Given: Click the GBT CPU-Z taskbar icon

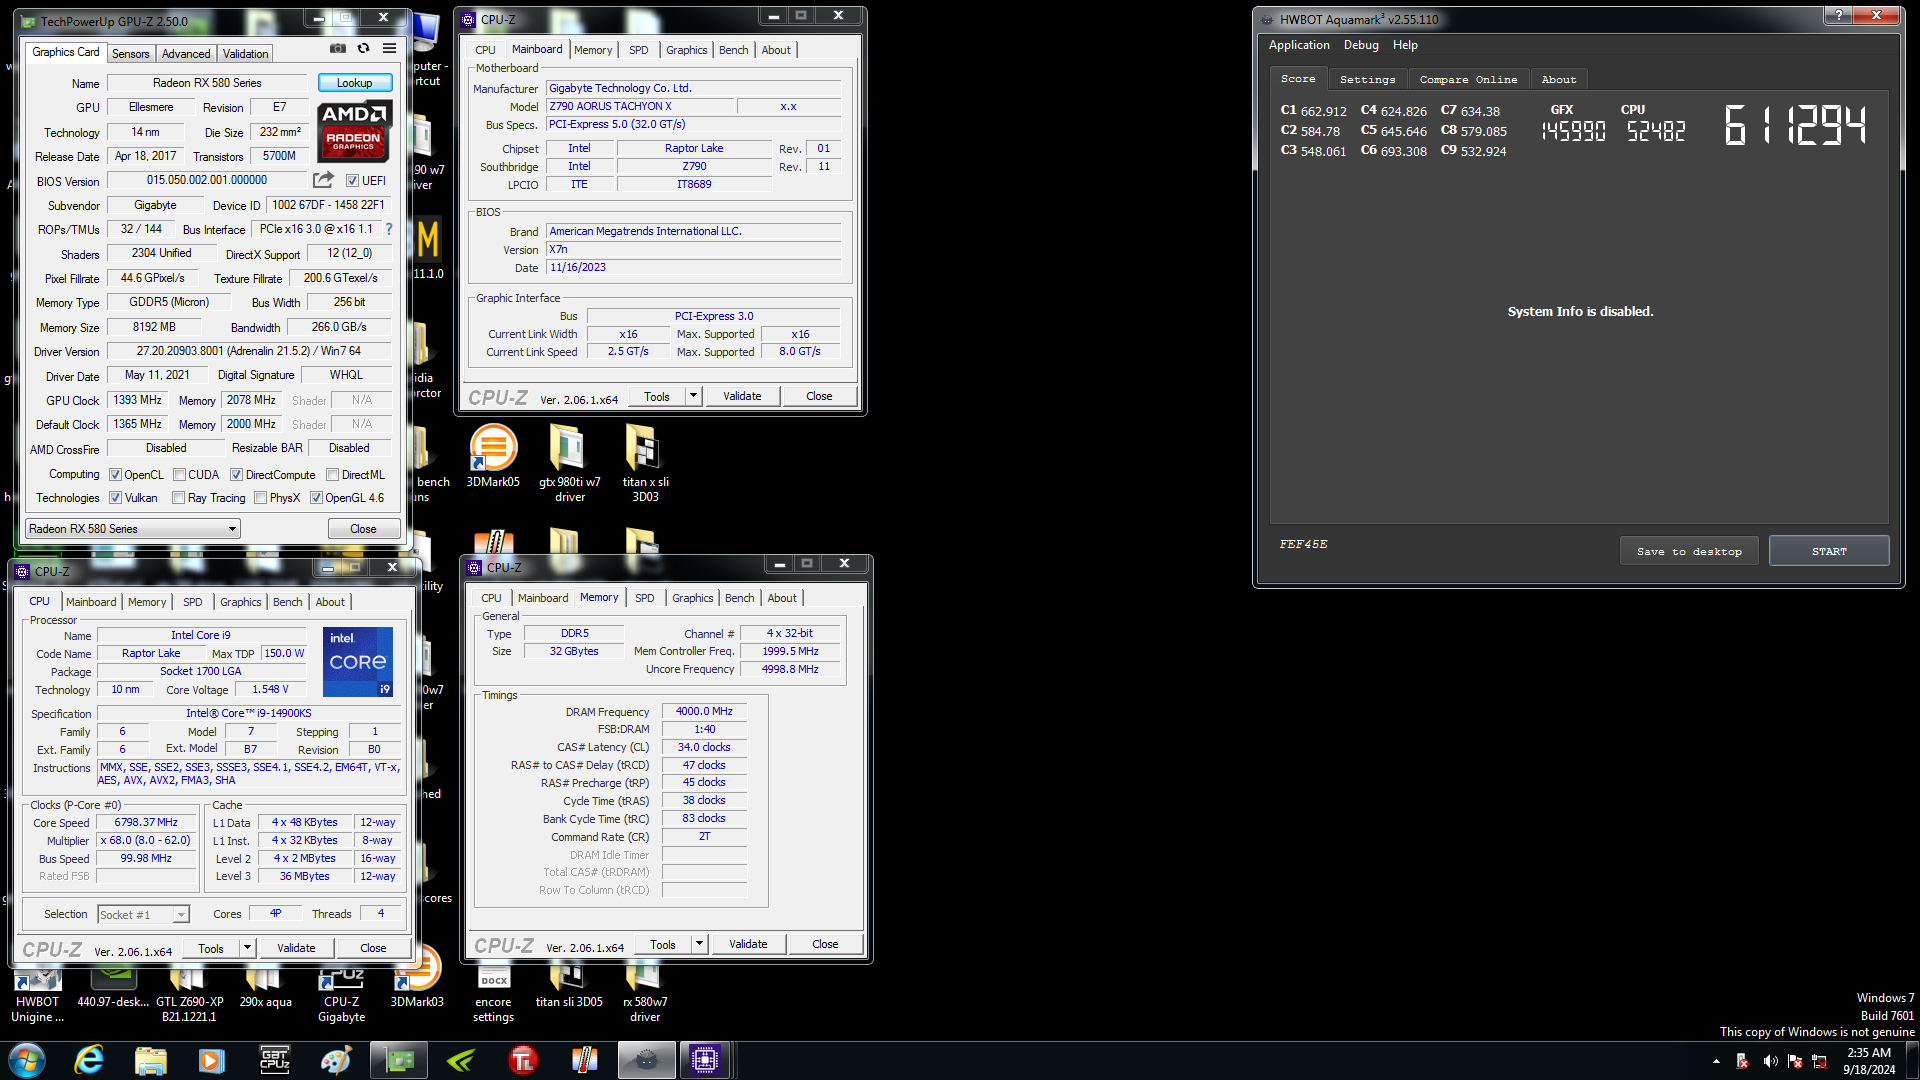Looking at the screenshot, I should (x=274, y=1060).
